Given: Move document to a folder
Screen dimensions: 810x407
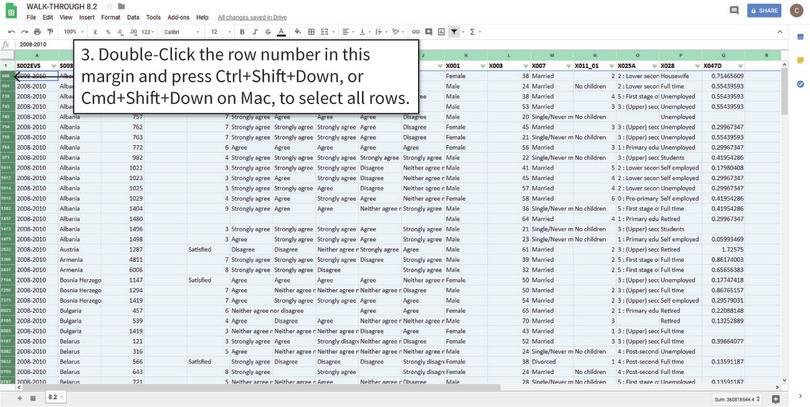Looking at the screenshot, I should pyautogui.click(x=121, y=6).
